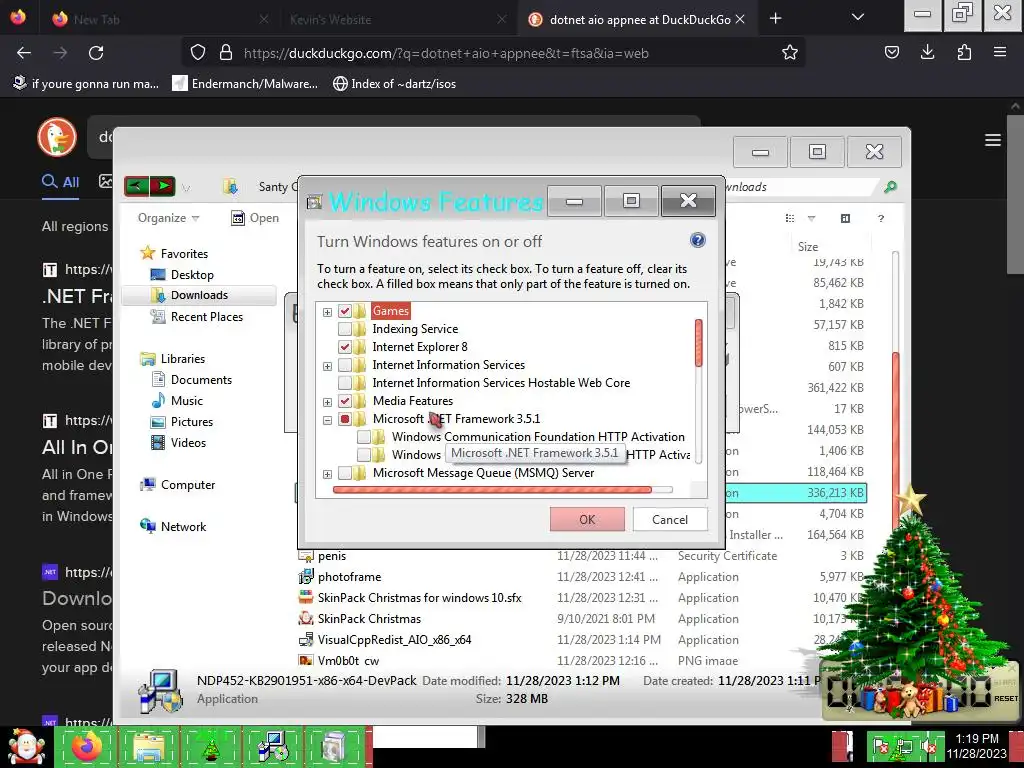Expand Microsoft Message Queue Server node
The image size is (1024, 768).
[x=327, y=474]
